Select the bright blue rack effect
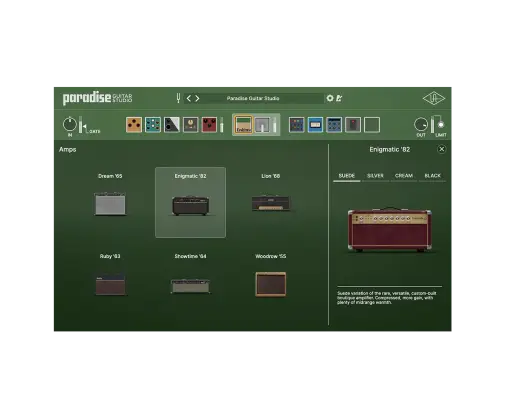509x400 pixels. (x=315, y=125)
